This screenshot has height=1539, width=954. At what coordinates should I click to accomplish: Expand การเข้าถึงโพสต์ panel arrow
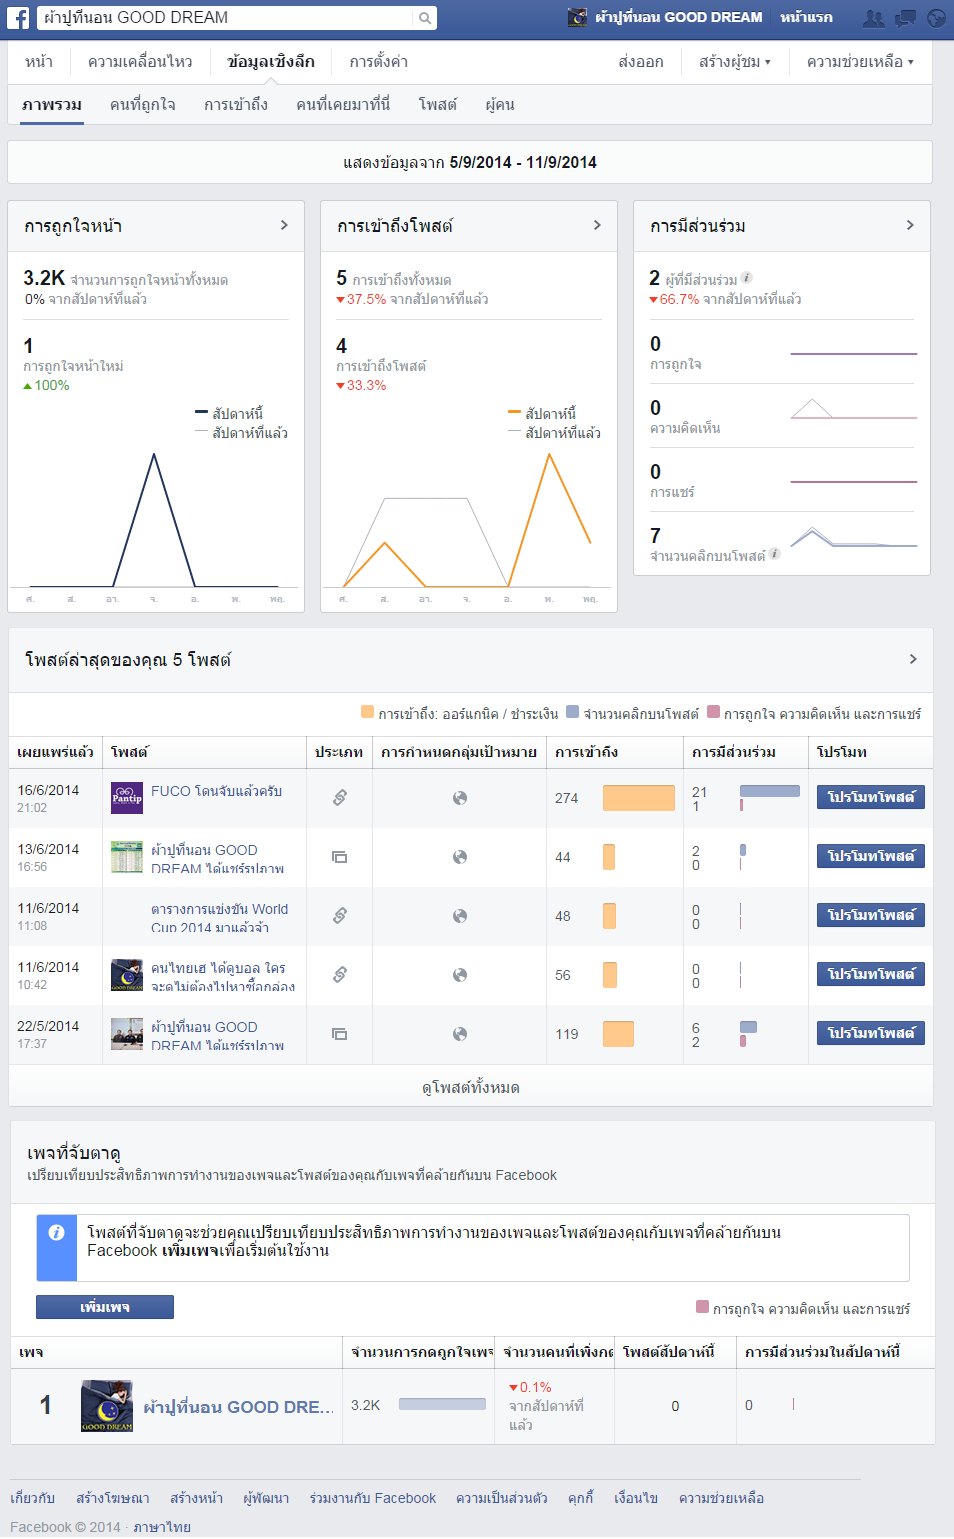click(597, 225)
